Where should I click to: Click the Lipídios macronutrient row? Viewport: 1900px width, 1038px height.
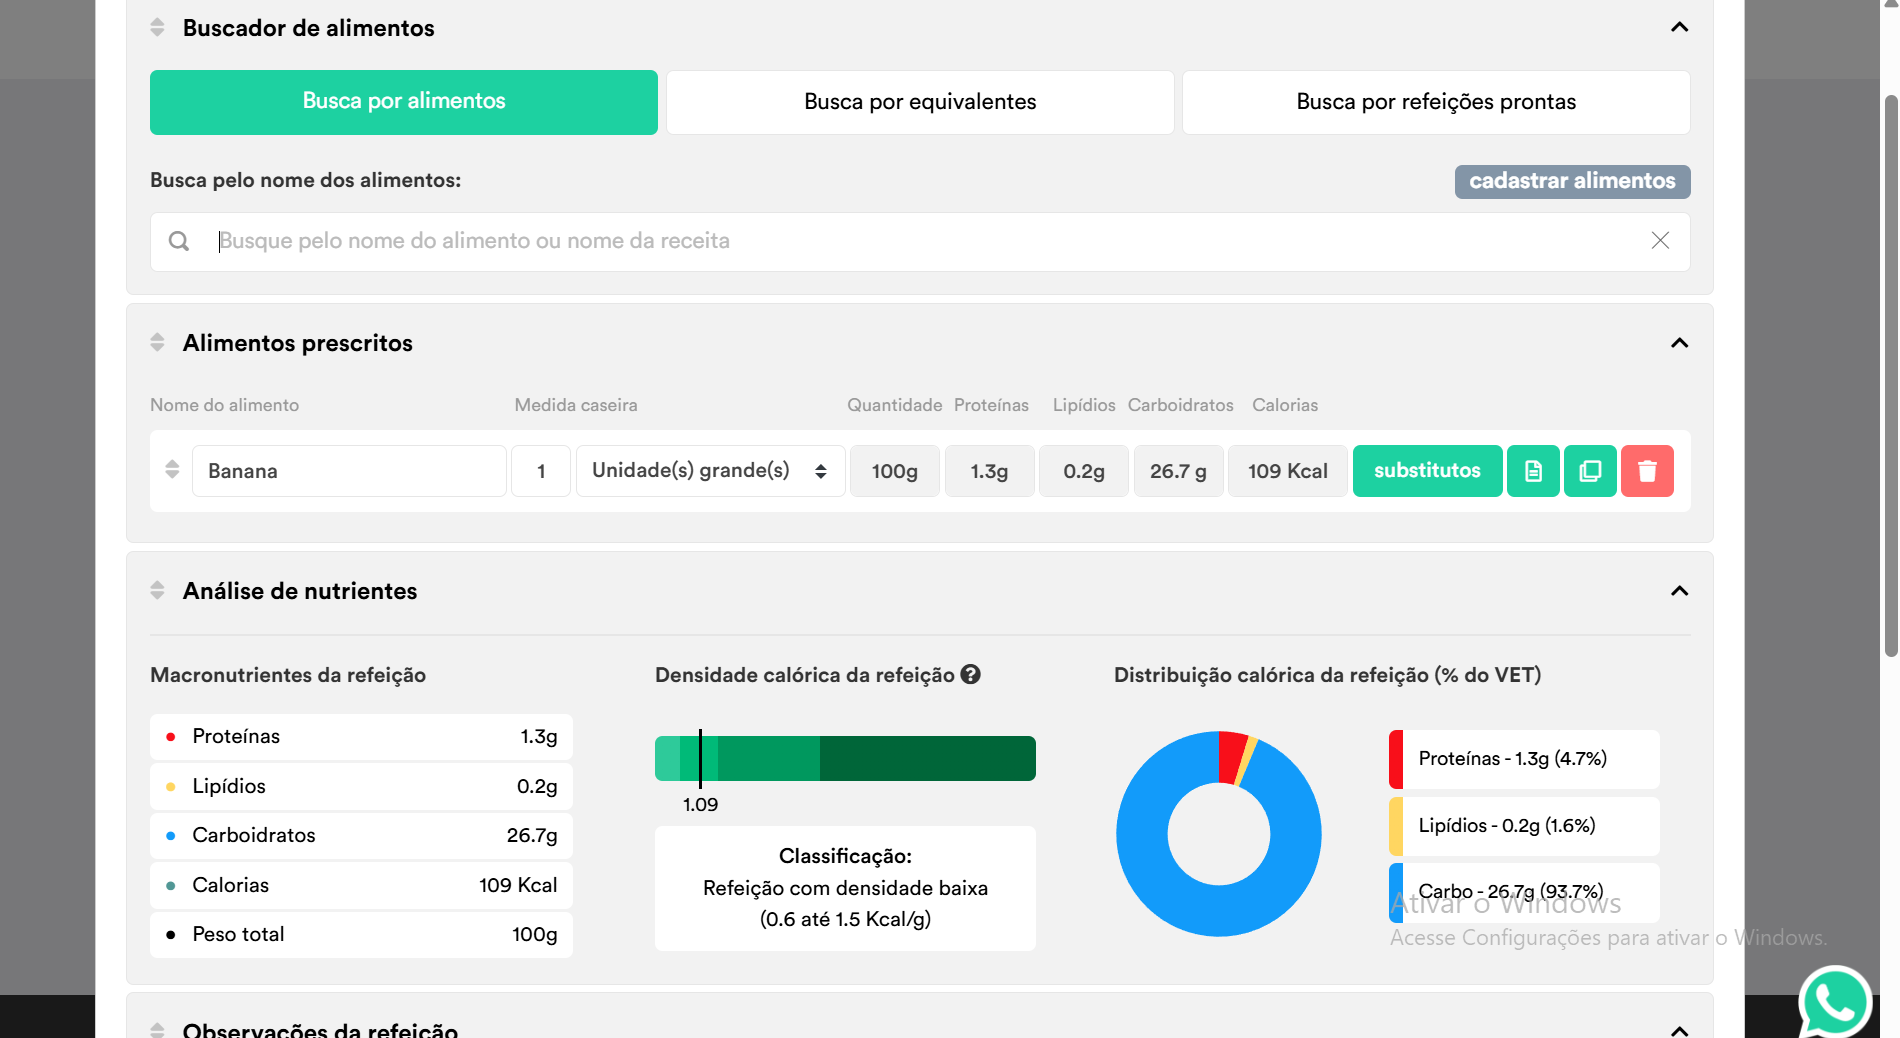tap(361, 786)
